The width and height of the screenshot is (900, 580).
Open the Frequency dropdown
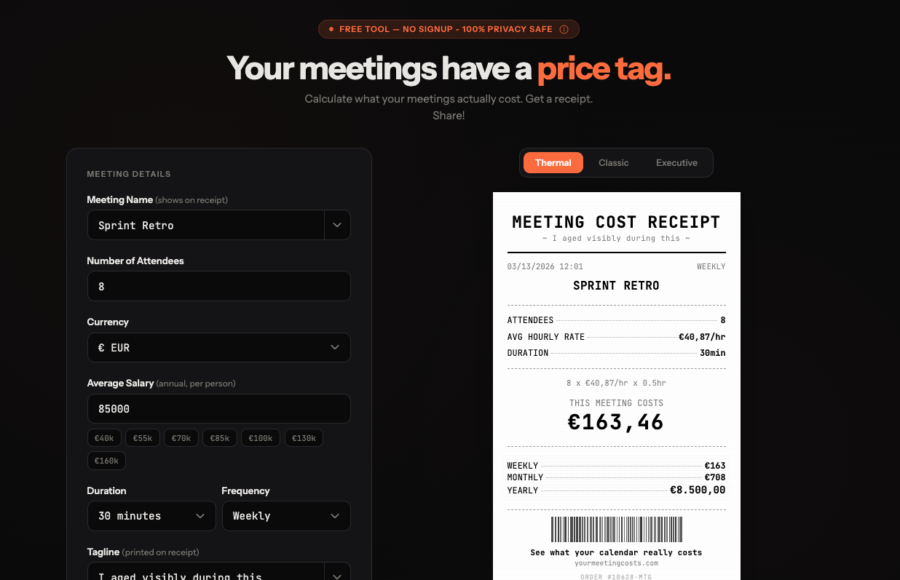[285, 516]
